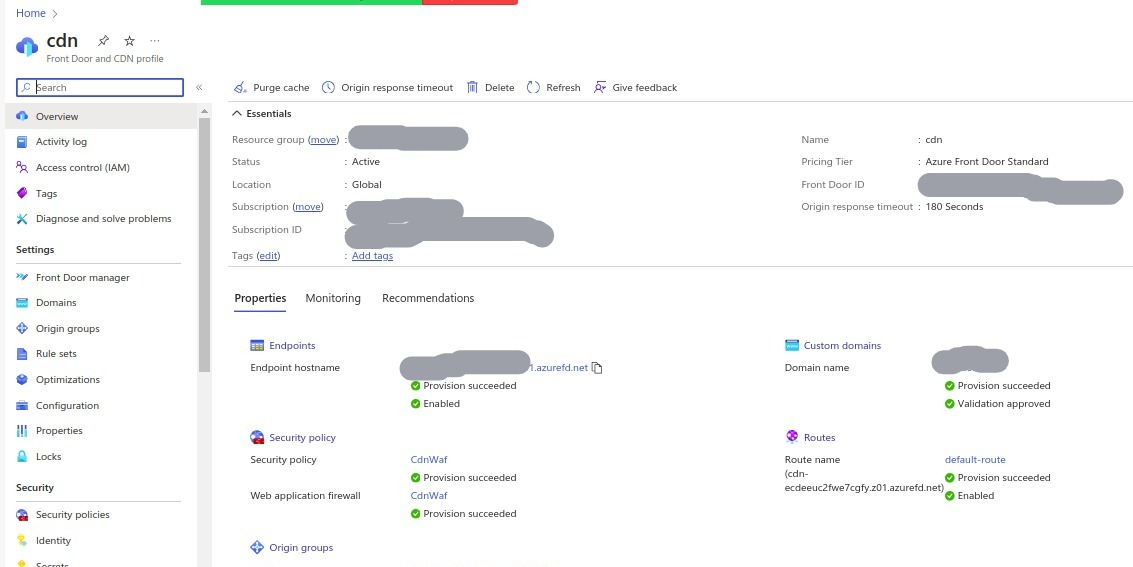Mark cdn profile as favorite star
This screenshot has width=1133, height=567.
pos(129,40)
